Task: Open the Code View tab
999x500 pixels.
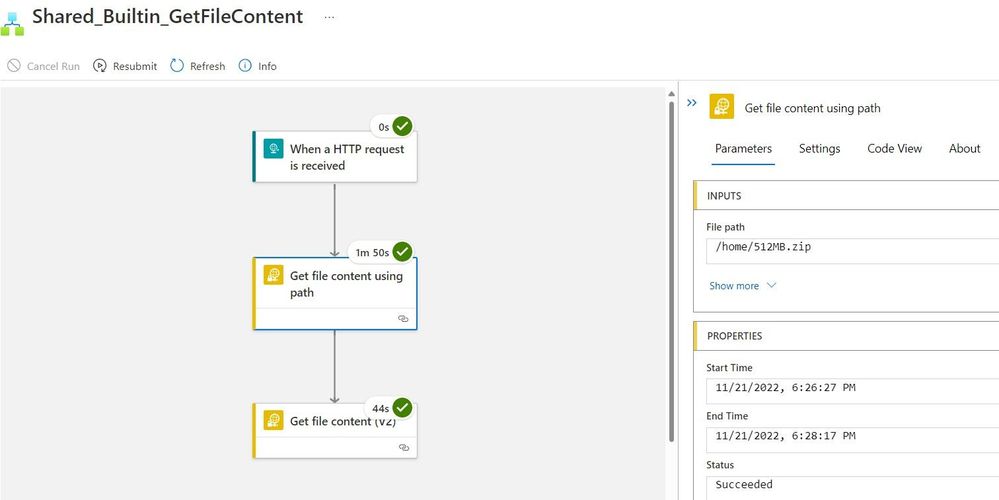Action: click(894, 149)
